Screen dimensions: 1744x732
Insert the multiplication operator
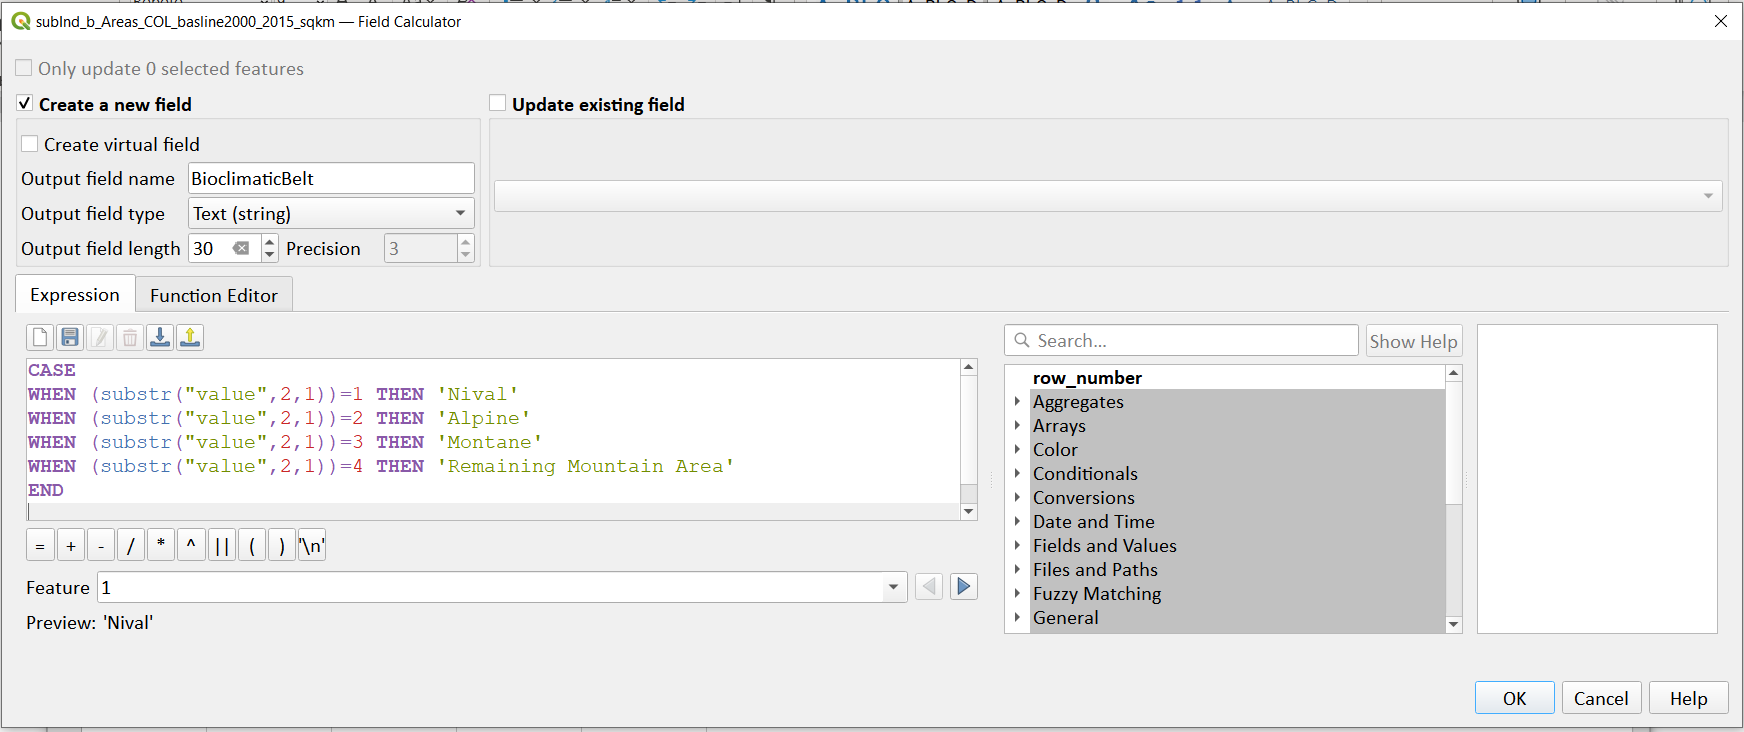[161, 546]
